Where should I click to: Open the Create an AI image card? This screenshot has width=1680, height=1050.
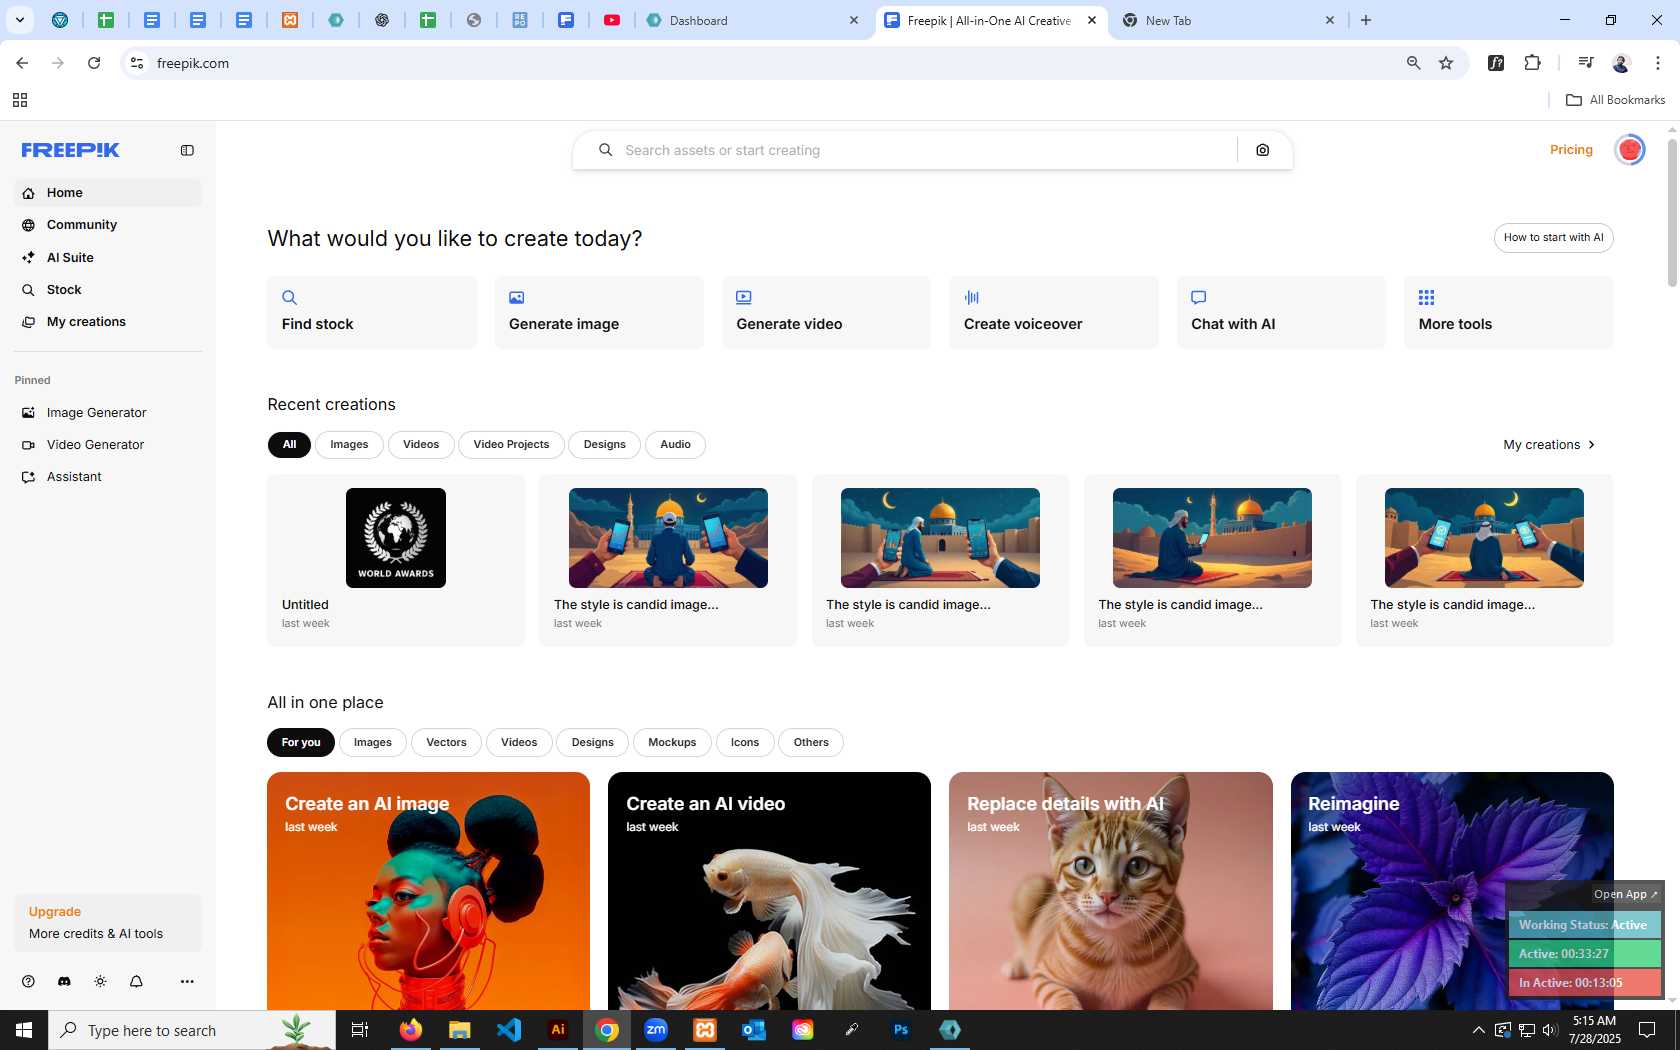point(428,890)
